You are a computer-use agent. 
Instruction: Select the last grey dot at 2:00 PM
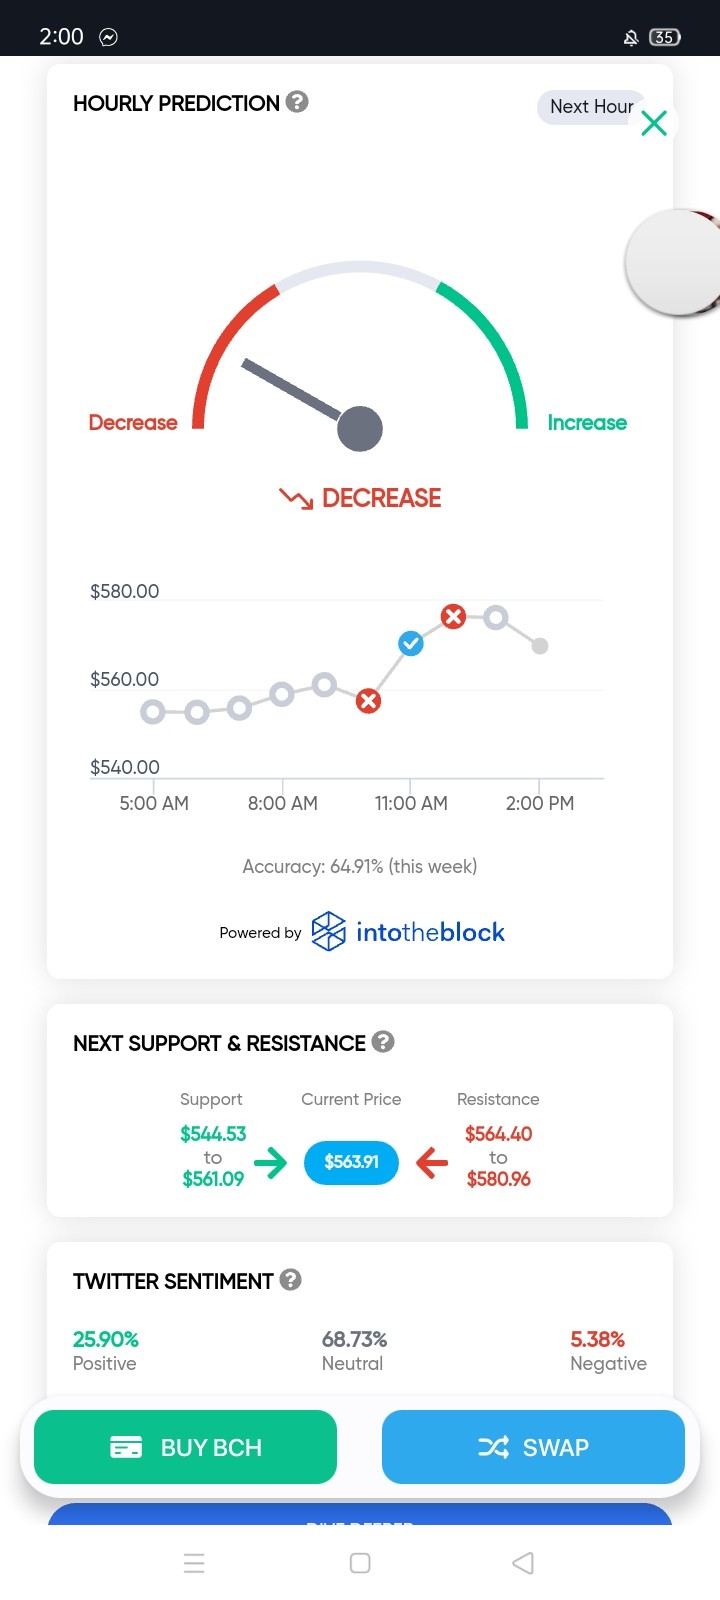(x=540, y=646)
